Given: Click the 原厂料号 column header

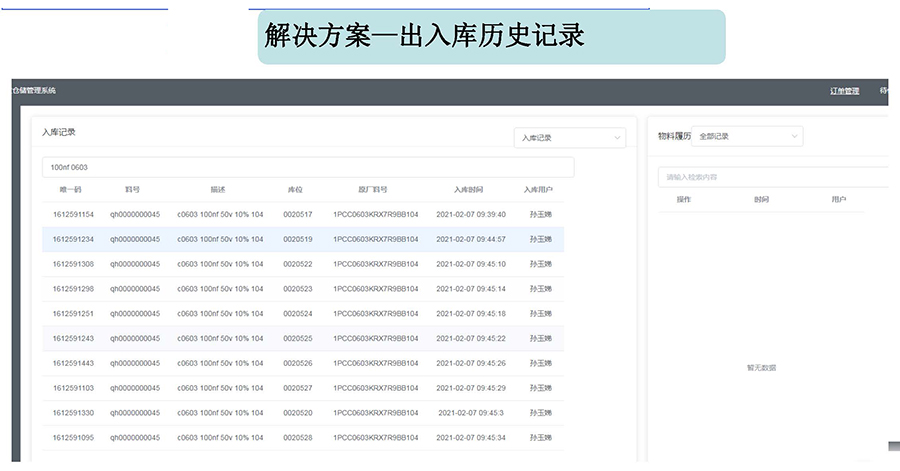Looking at the screenshot, I should (x=373, y=189).
